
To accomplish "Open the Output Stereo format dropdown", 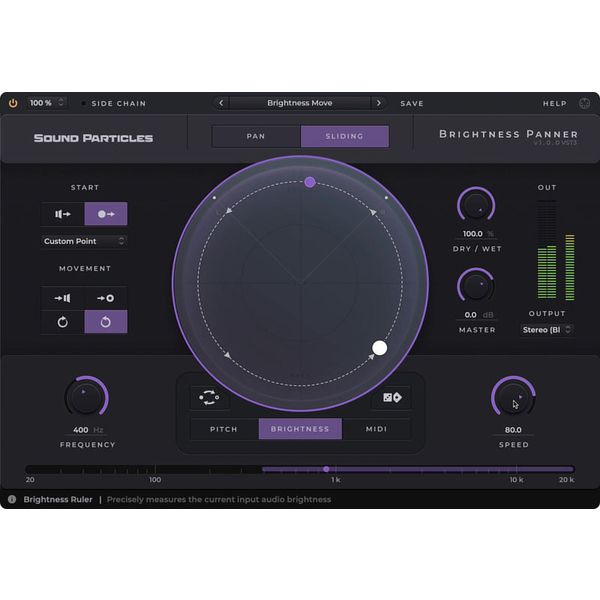I will tap(546, 329).
